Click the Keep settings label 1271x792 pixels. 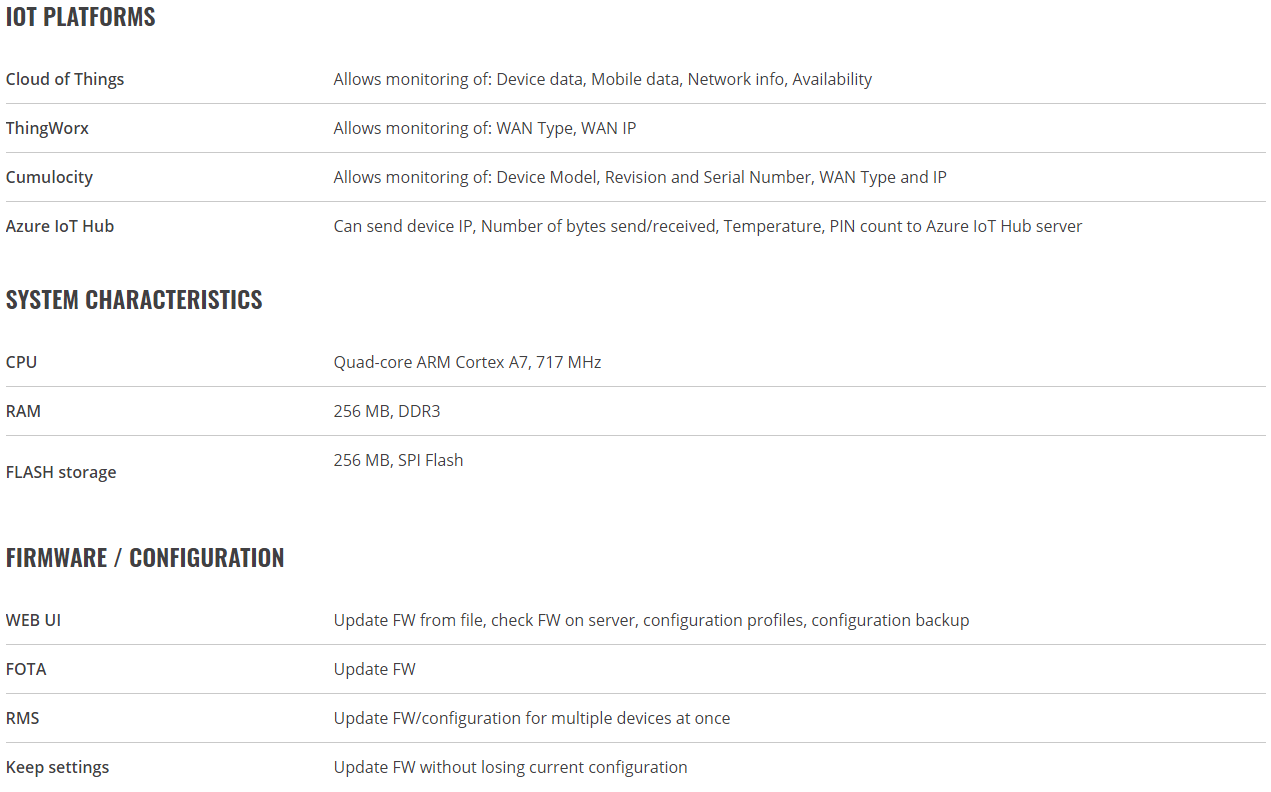coord(57,767)
